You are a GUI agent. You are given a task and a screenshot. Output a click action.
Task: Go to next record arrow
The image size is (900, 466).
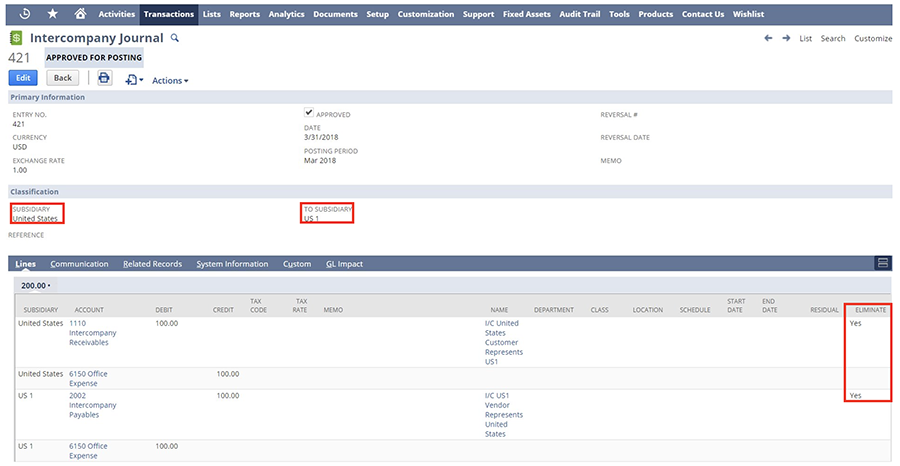pos(785,38)
